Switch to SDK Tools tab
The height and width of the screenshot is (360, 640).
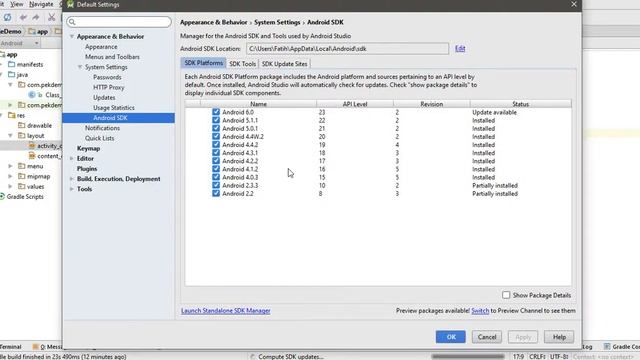pos(242,64)
